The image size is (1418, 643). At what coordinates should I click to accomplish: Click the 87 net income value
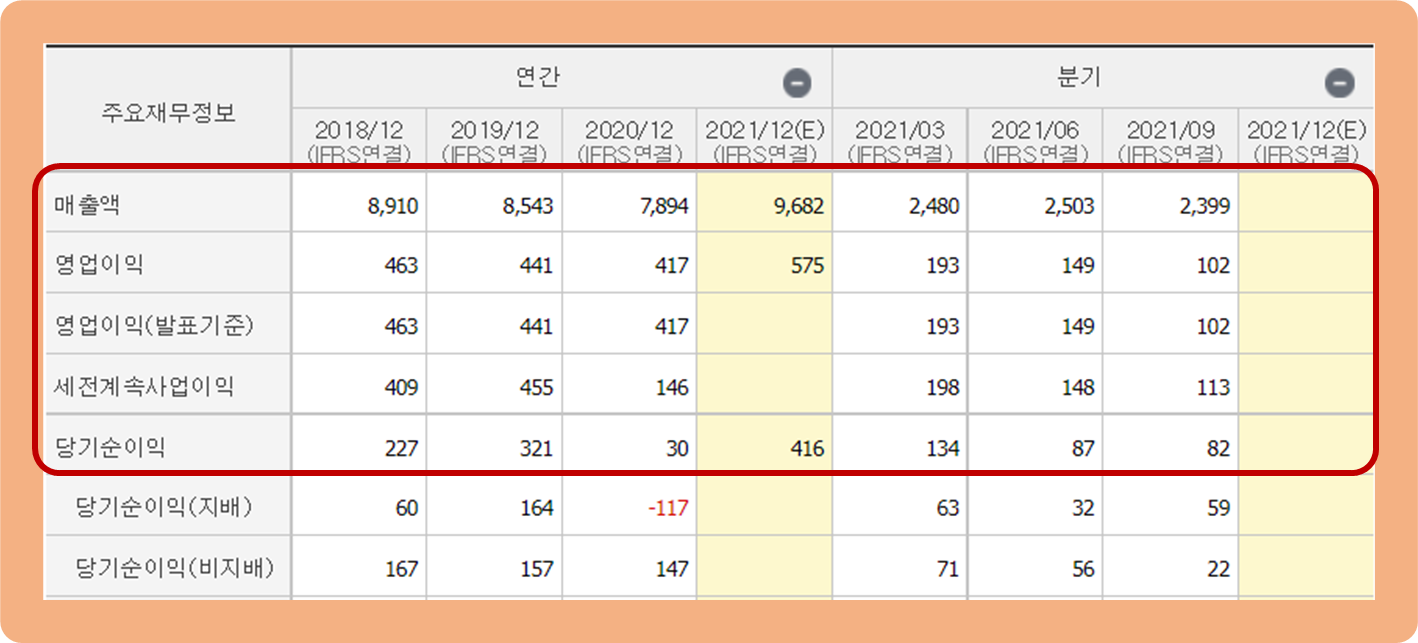pyautogui.click(x=1082, y=448)
